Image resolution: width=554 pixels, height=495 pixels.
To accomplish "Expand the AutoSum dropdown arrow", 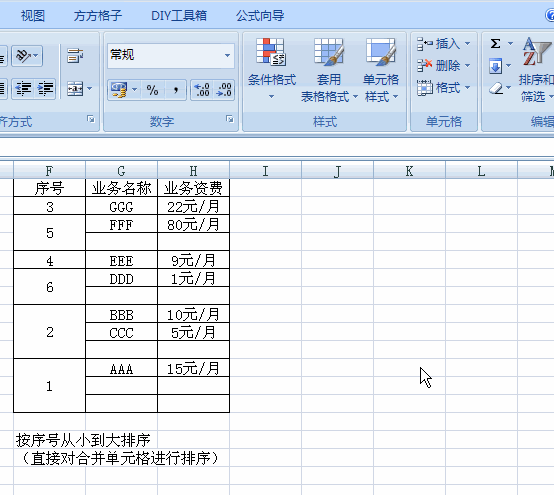I will pyautogui.click(x=510, y=43).
